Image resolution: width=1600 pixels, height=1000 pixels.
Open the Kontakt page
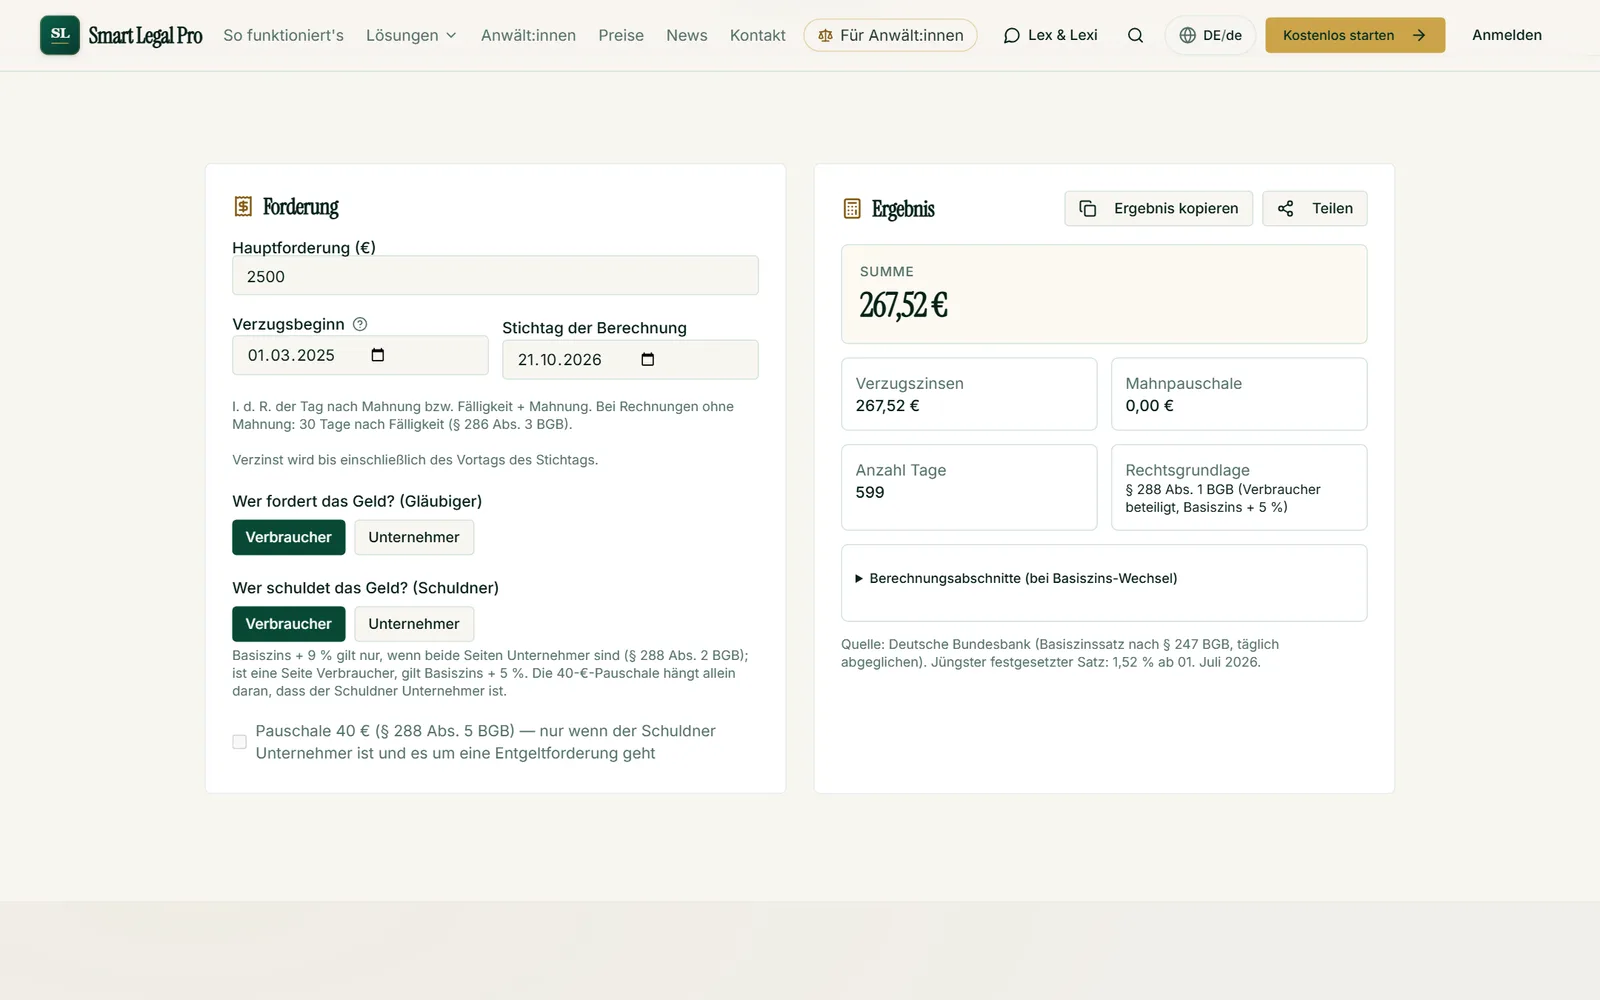pos(758,35)
